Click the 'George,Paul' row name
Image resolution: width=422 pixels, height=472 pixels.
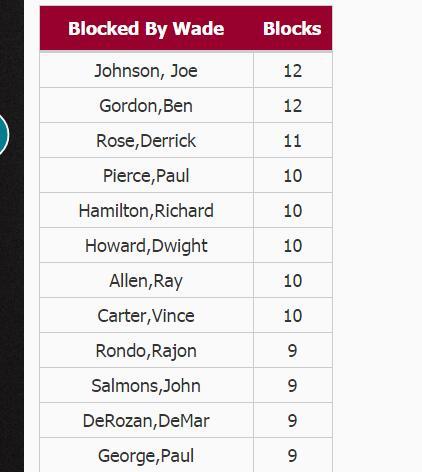146,455
